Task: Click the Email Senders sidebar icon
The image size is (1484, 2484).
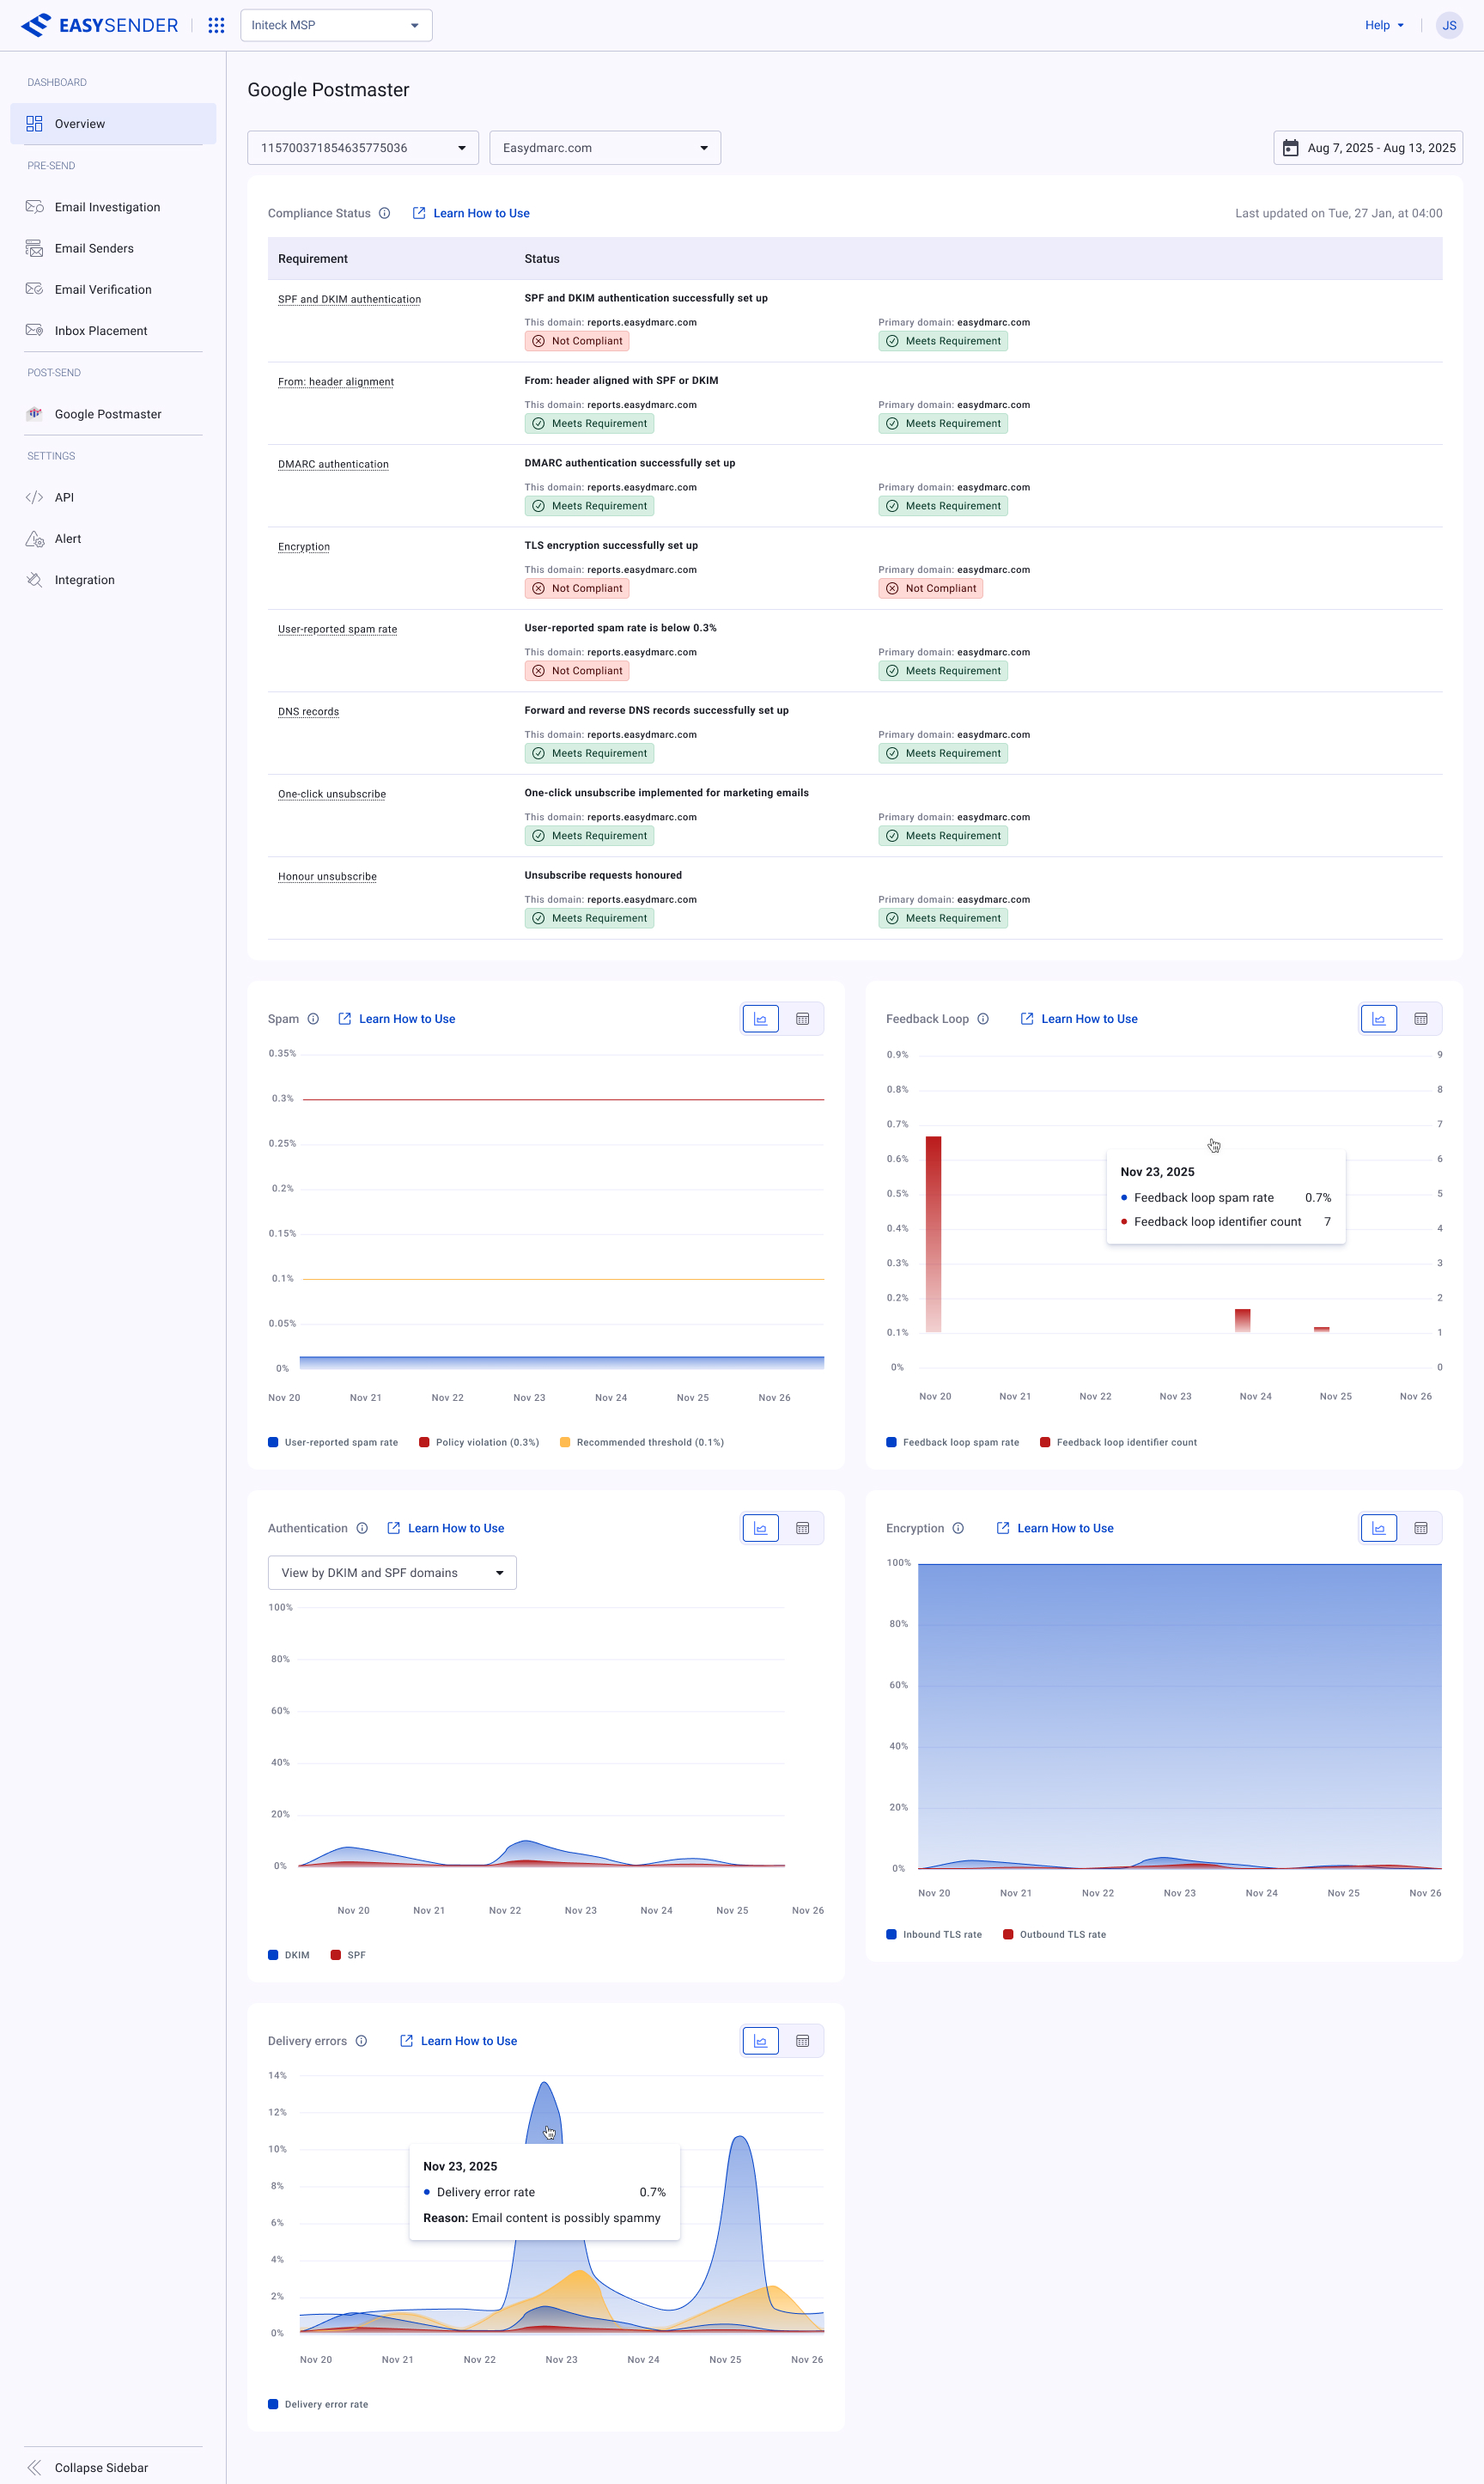Action: 34,248
